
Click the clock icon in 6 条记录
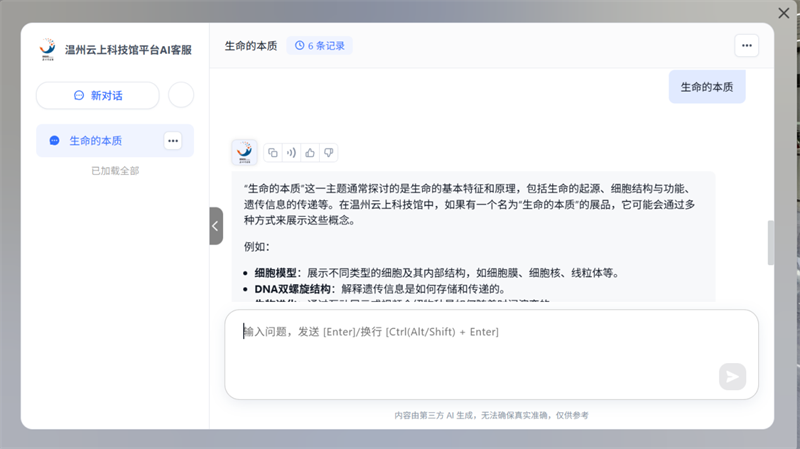(x=299, y=45)
